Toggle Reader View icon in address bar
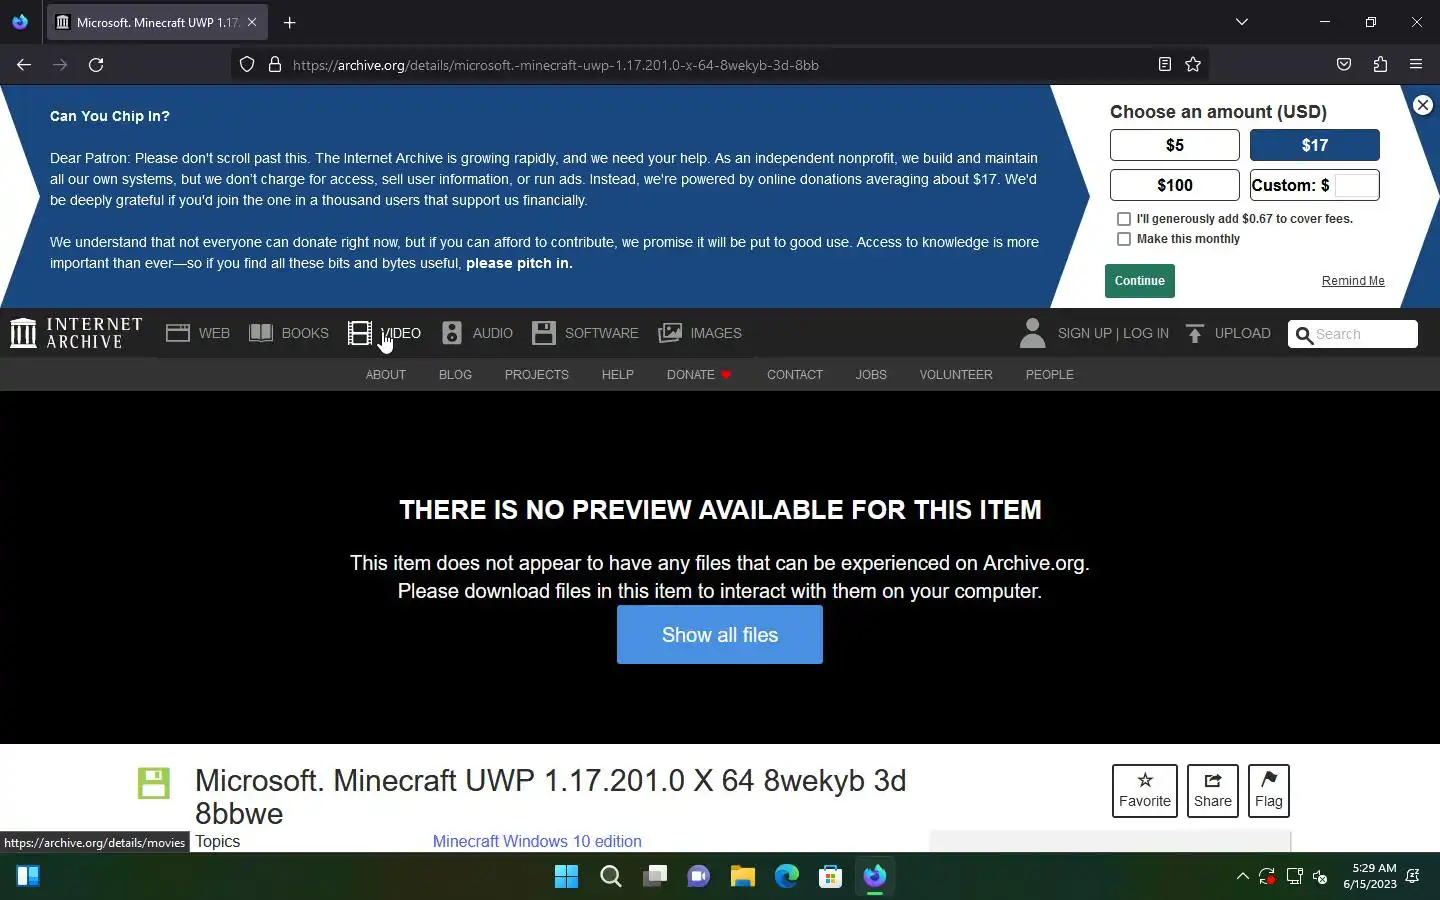Viewport: 1440px width, 900px height. click(x=1165, y=65)
